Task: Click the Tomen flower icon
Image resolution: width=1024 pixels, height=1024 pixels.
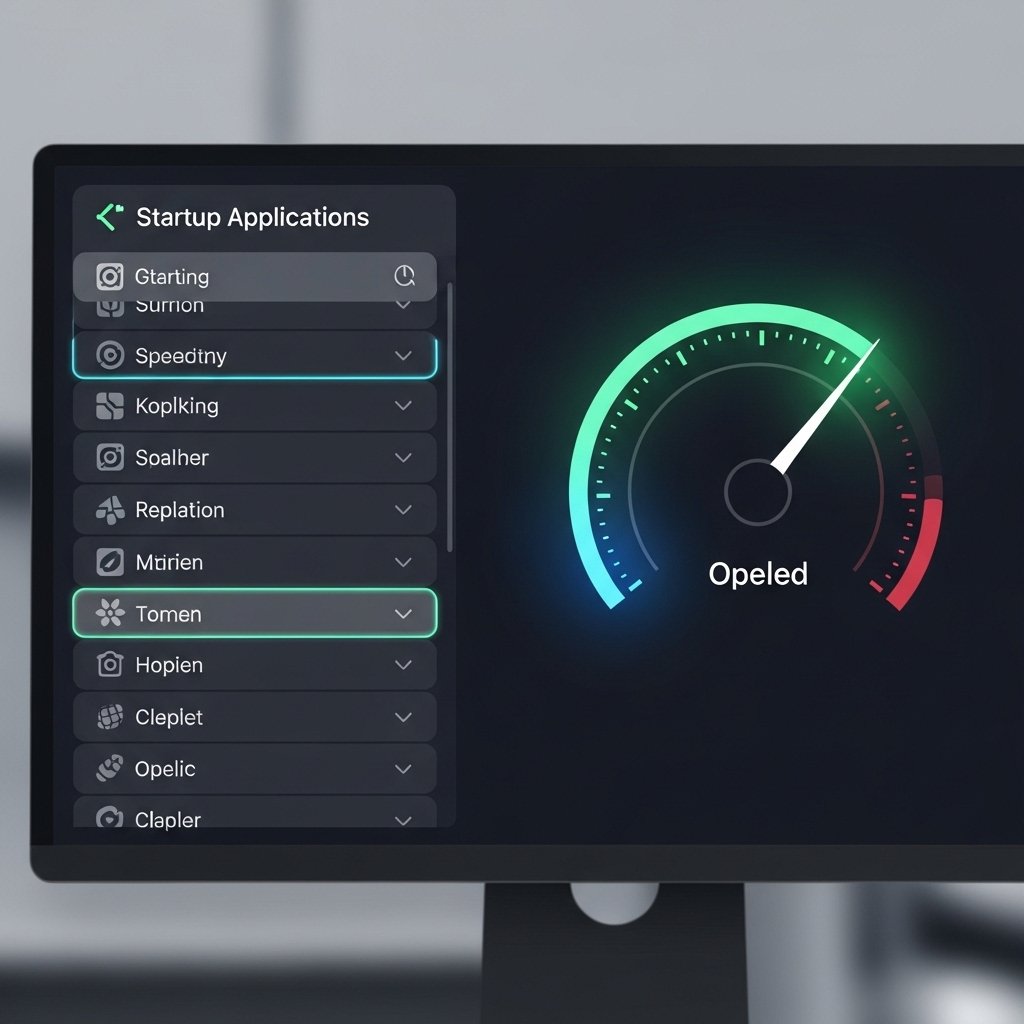Action: pos(109,614)
